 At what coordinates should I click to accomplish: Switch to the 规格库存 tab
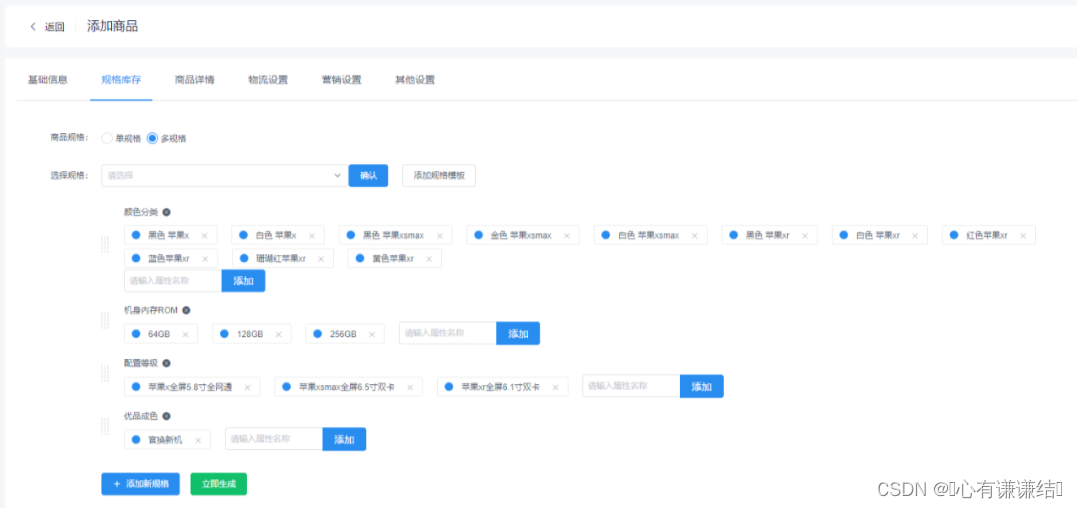click(x=121, y=80)
